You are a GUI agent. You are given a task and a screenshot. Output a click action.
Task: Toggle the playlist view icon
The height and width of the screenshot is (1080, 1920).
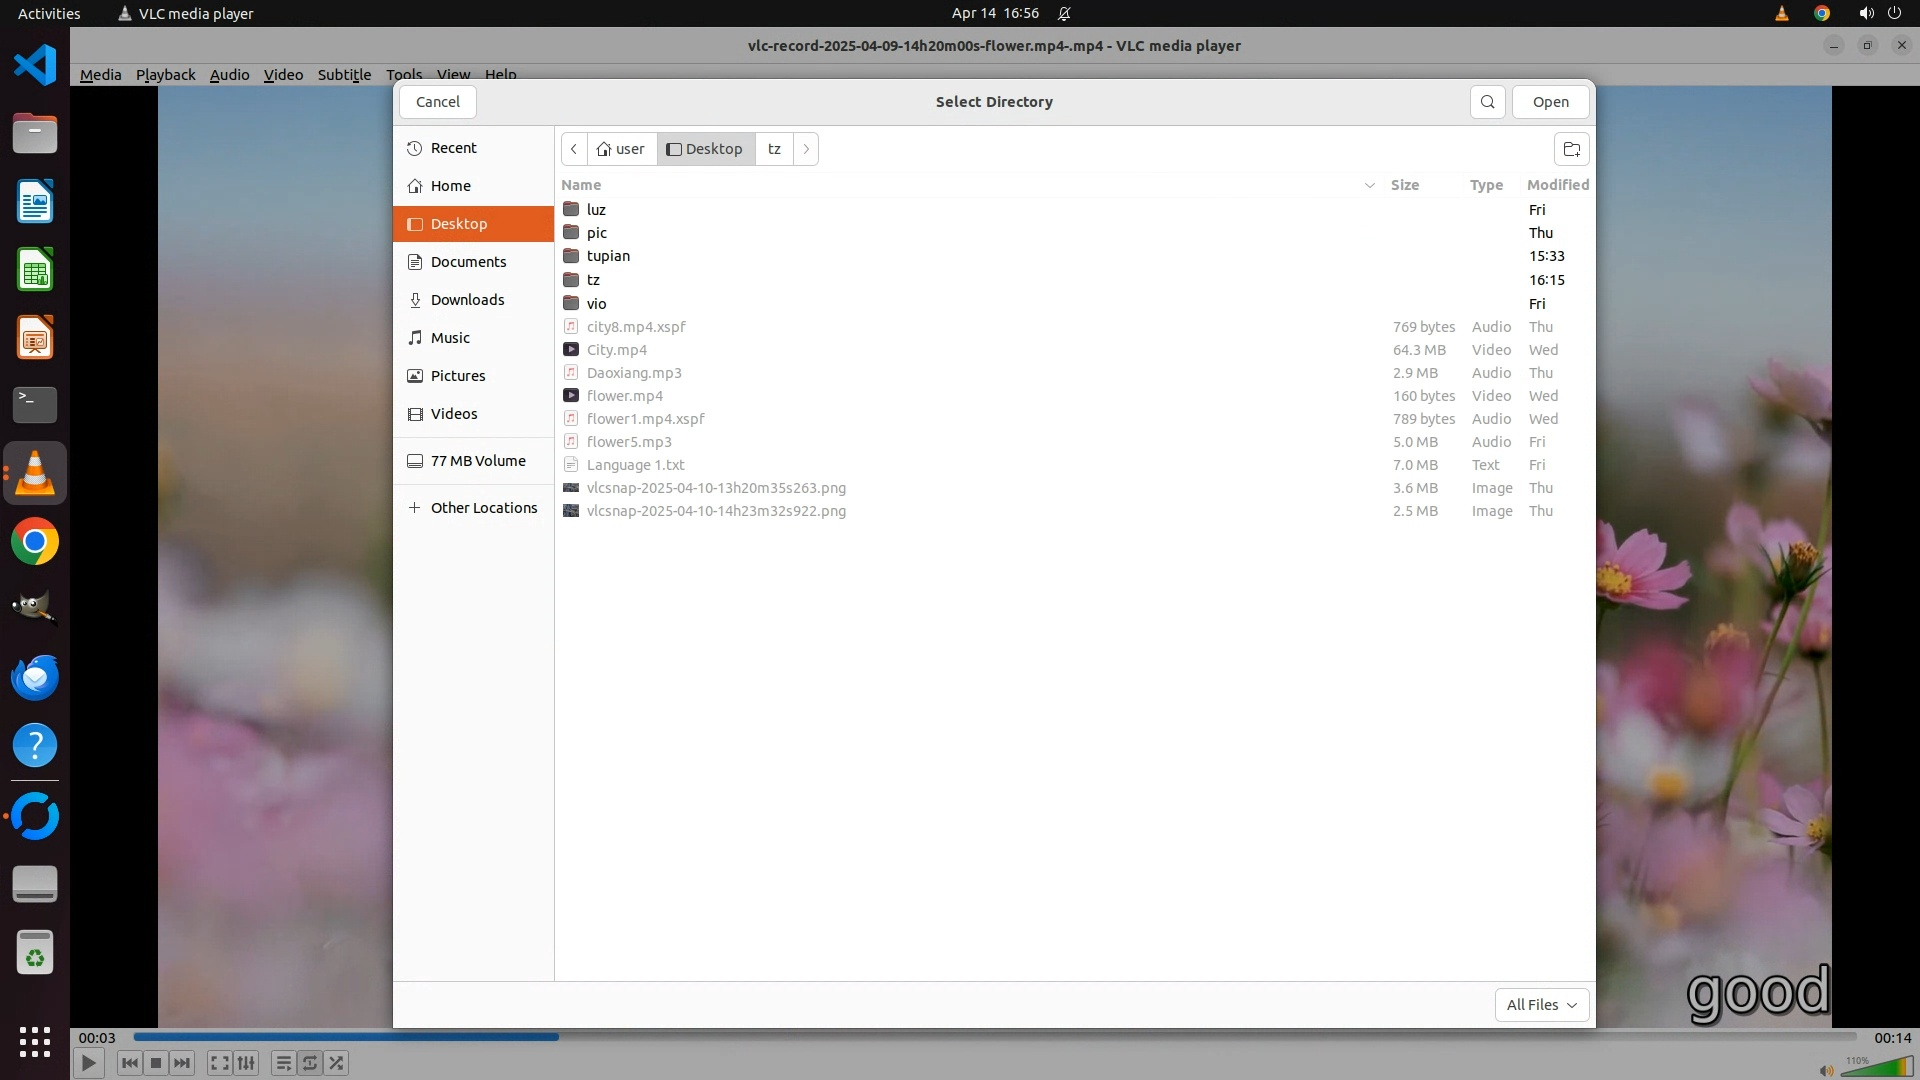click(x=283, y=1063)
